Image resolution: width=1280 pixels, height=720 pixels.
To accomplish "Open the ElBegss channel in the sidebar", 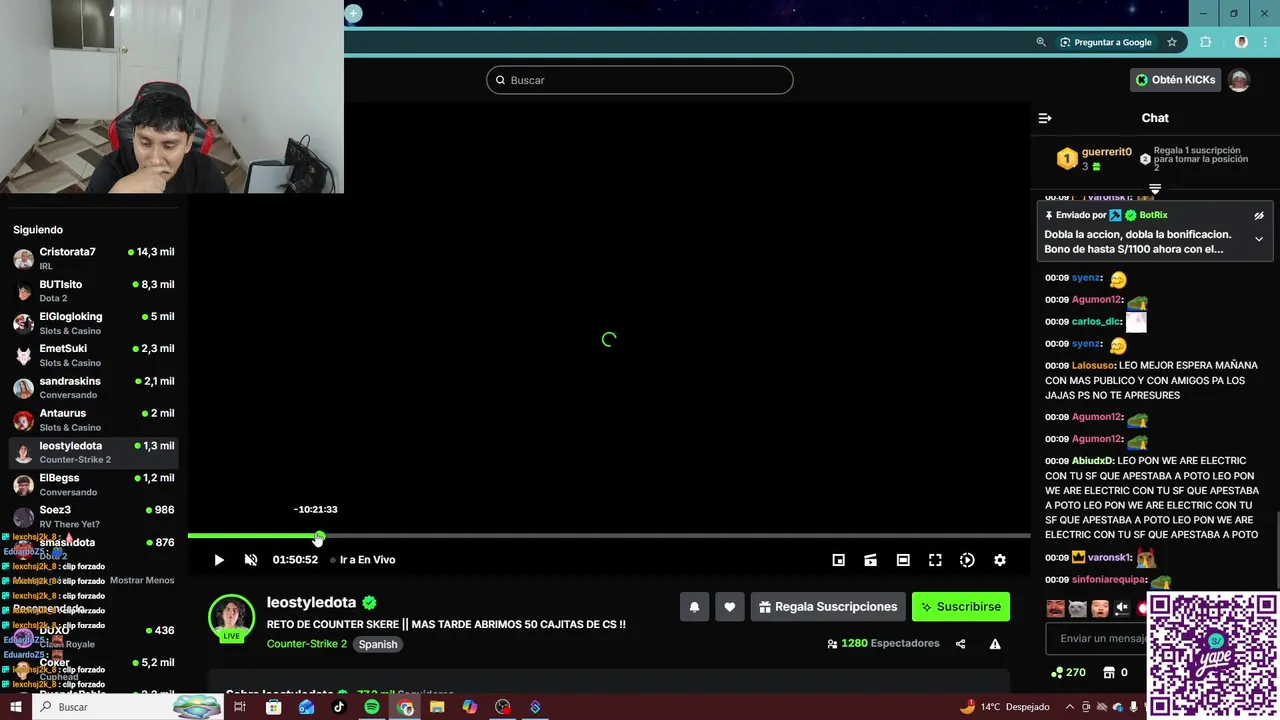I will (94, 484).
